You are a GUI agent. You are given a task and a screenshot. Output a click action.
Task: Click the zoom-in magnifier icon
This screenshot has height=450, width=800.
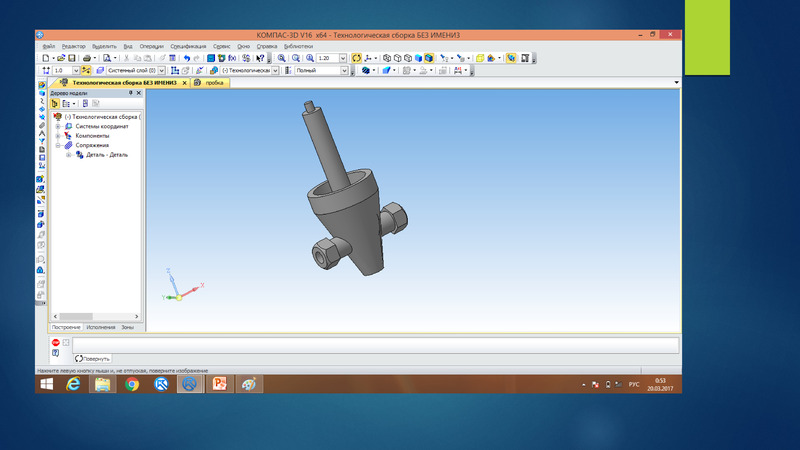(282, 58)
